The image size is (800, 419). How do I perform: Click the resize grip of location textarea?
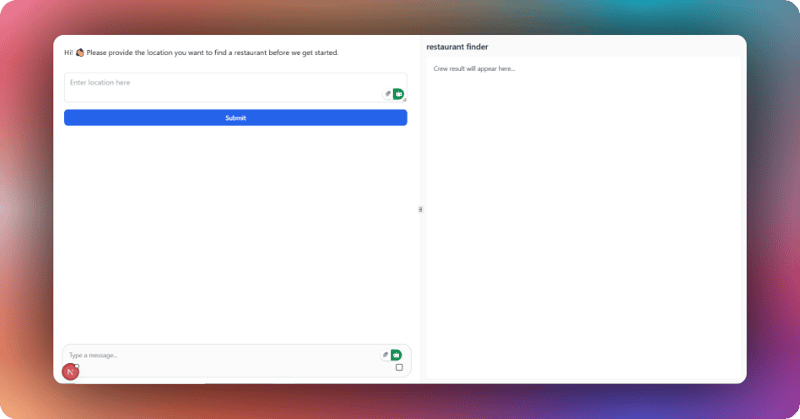pyautogui.click(x=405, y=100)
